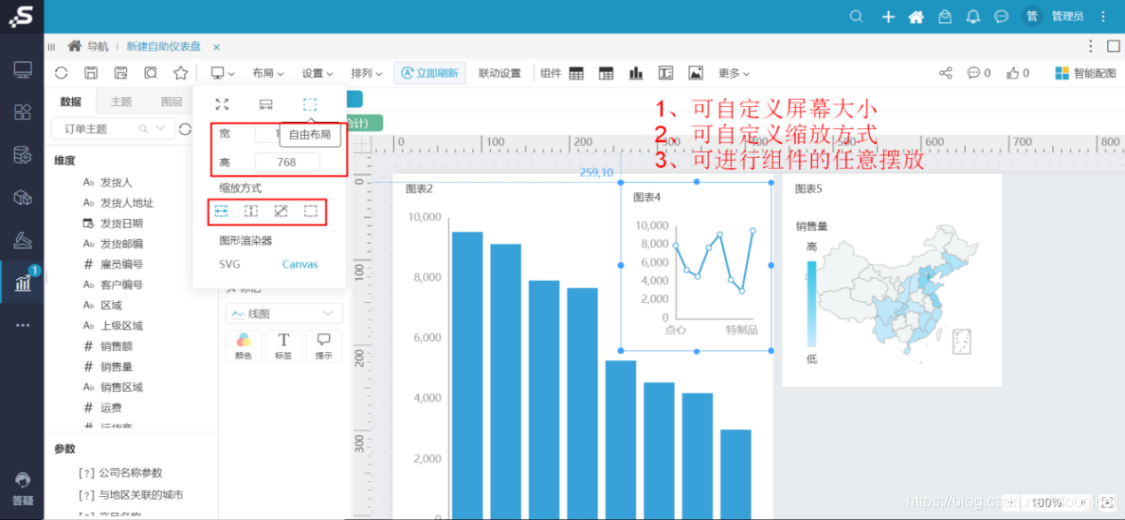This screenshot has height=520, width=1125.
Task: Click the 立即刷新 button
Action: point(430,73)
